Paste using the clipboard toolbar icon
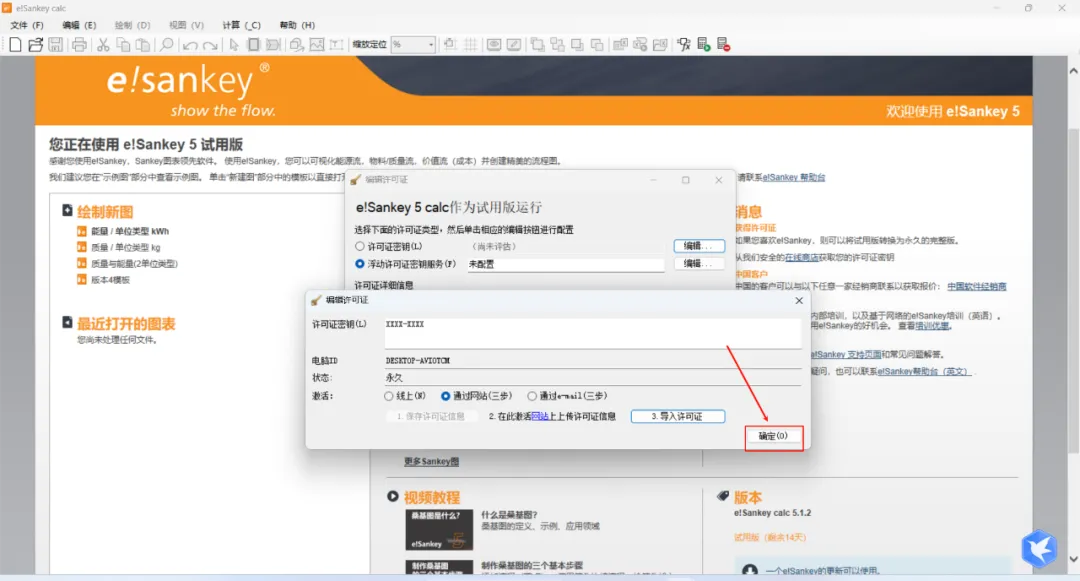Viewport: 1080px width, 581px height. pos(143,45)
